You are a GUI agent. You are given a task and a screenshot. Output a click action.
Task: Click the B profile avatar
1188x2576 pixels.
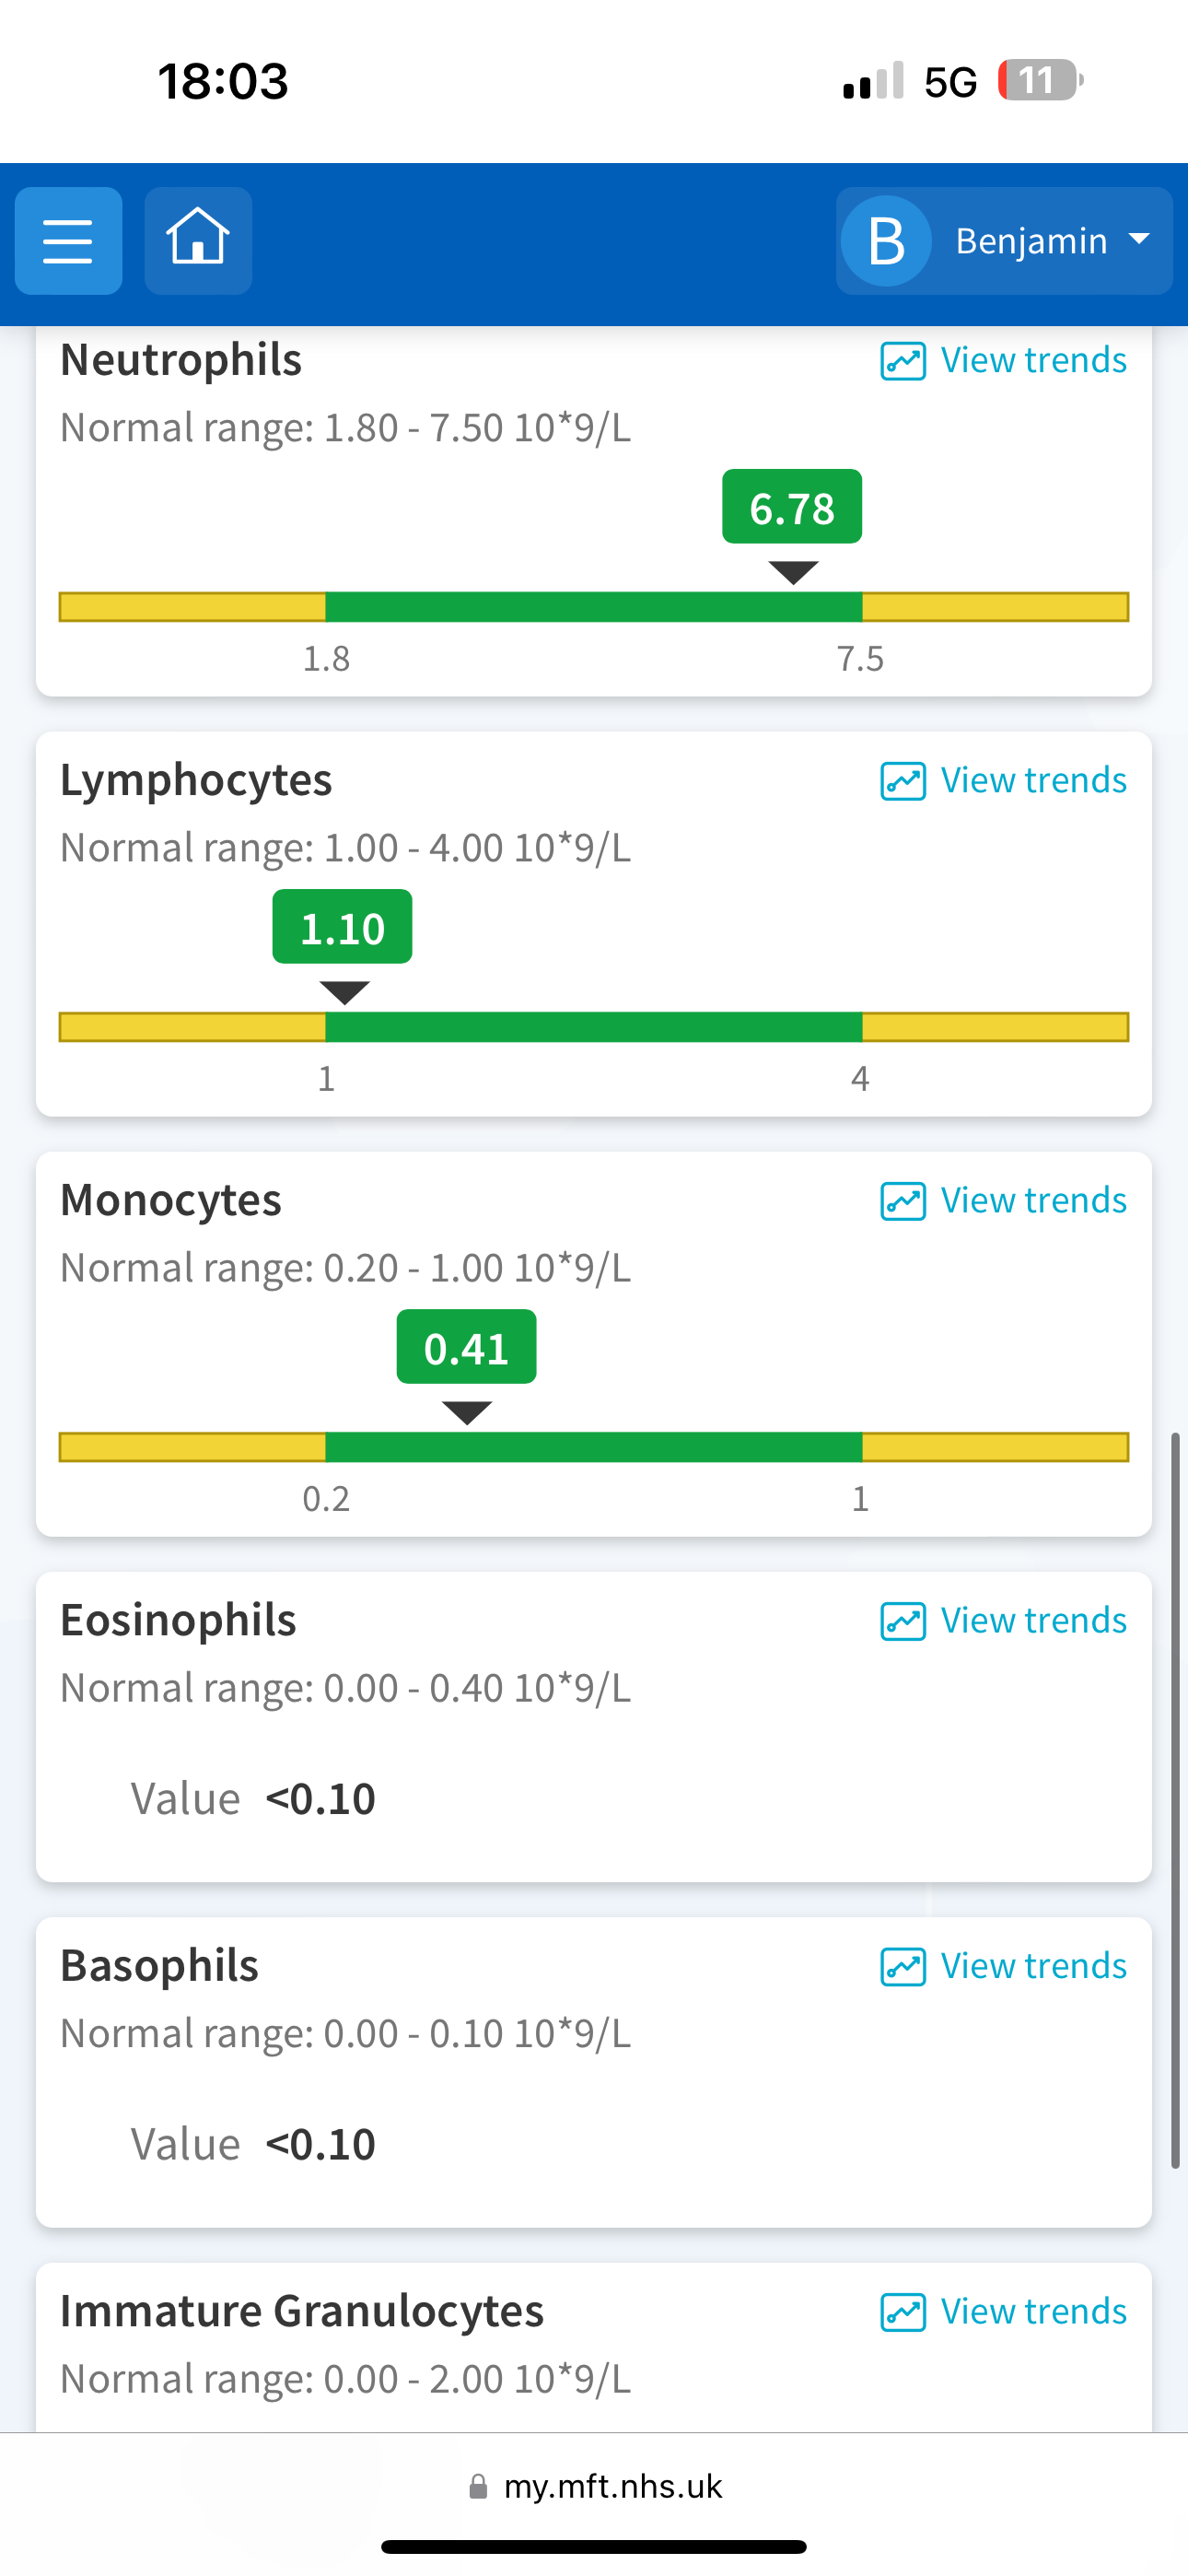click(886, 241)
